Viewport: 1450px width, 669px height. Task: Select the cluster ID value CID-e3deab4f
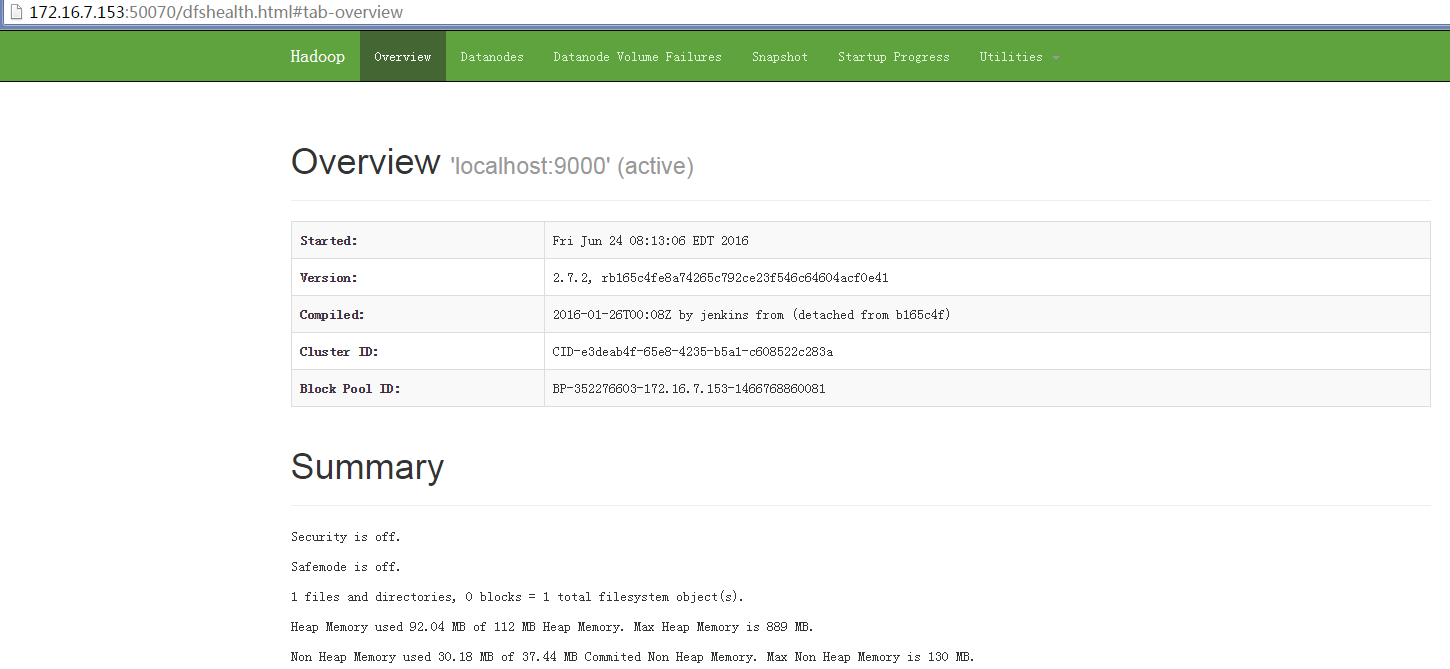click(693, 352)
